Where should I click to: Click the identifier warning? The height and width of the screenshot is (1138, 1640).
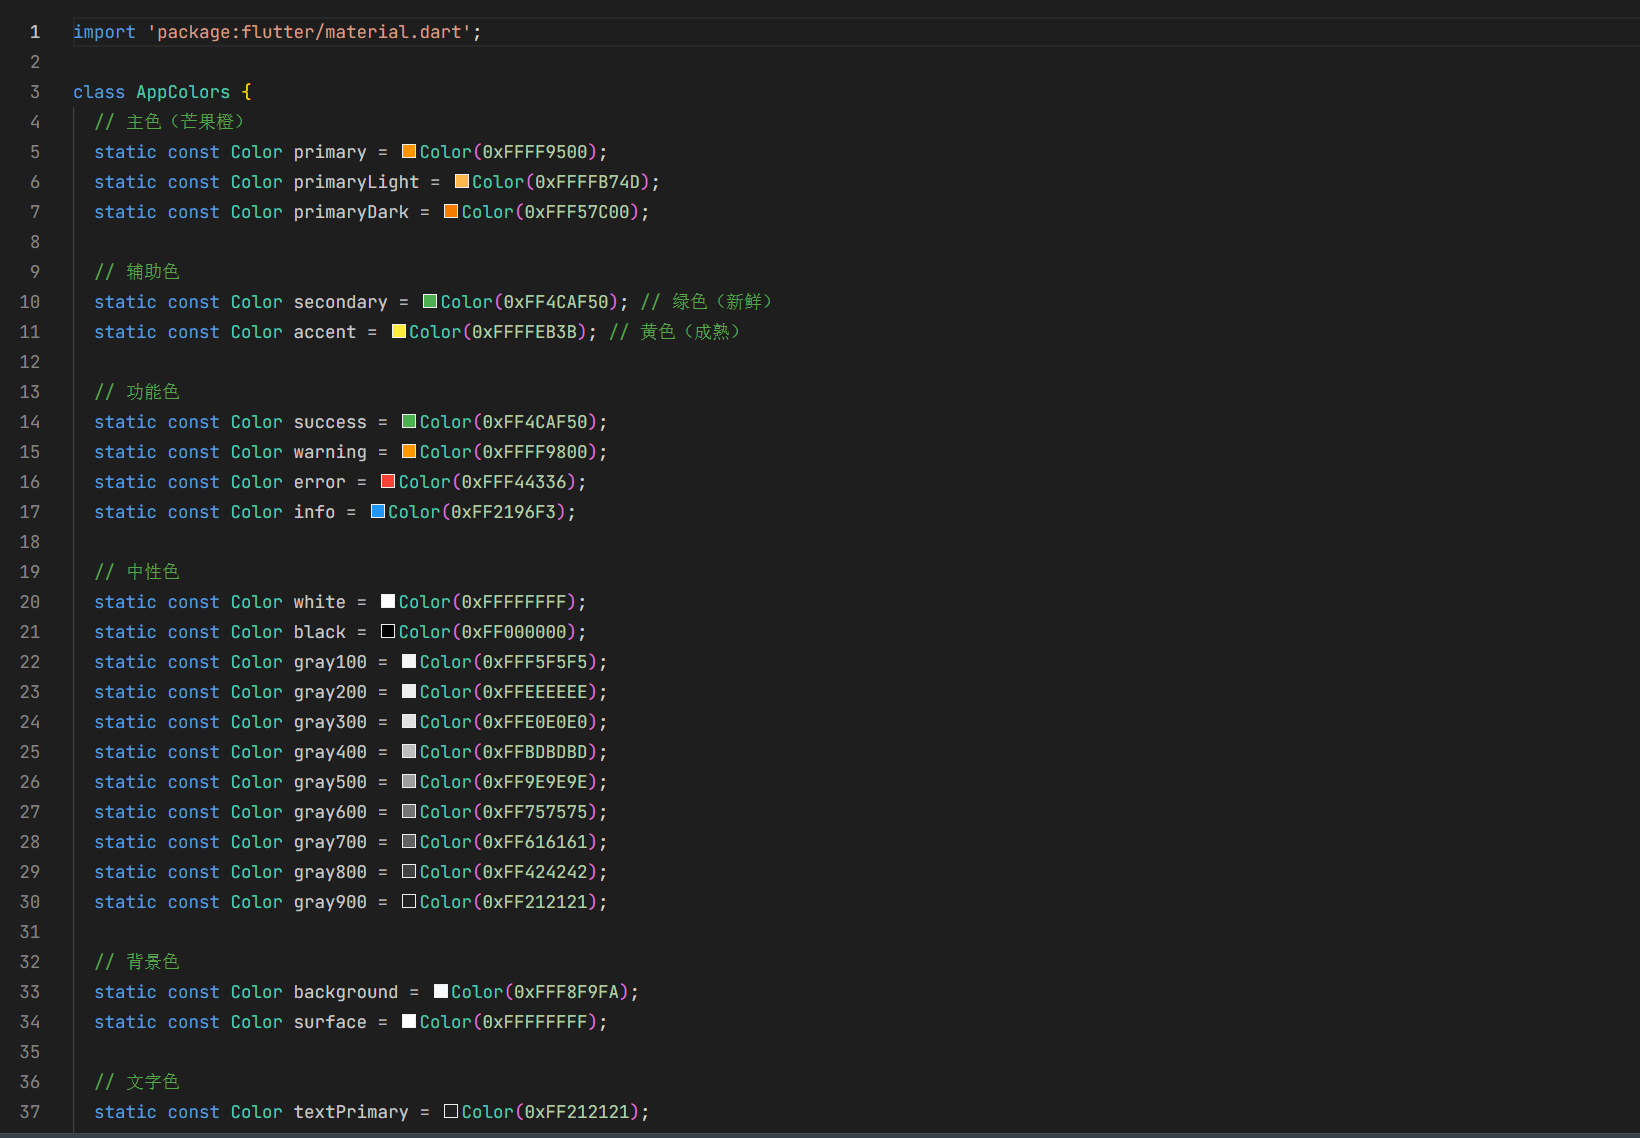click(330, 452)
